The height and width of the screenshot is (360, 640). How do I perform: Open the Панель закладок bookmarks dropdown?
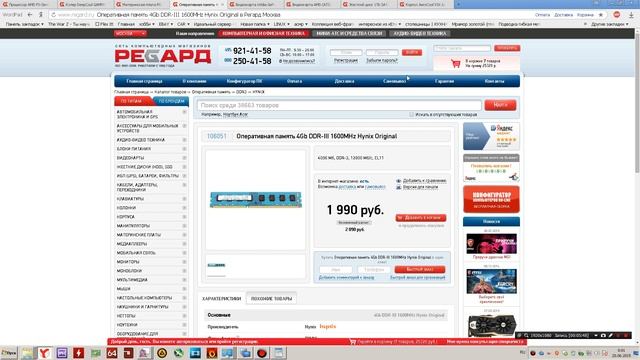tap(24, 24)
